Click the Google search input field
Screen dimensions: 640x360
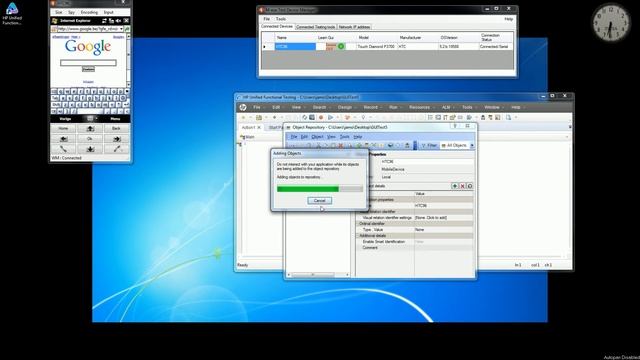[x=88, y=62]
